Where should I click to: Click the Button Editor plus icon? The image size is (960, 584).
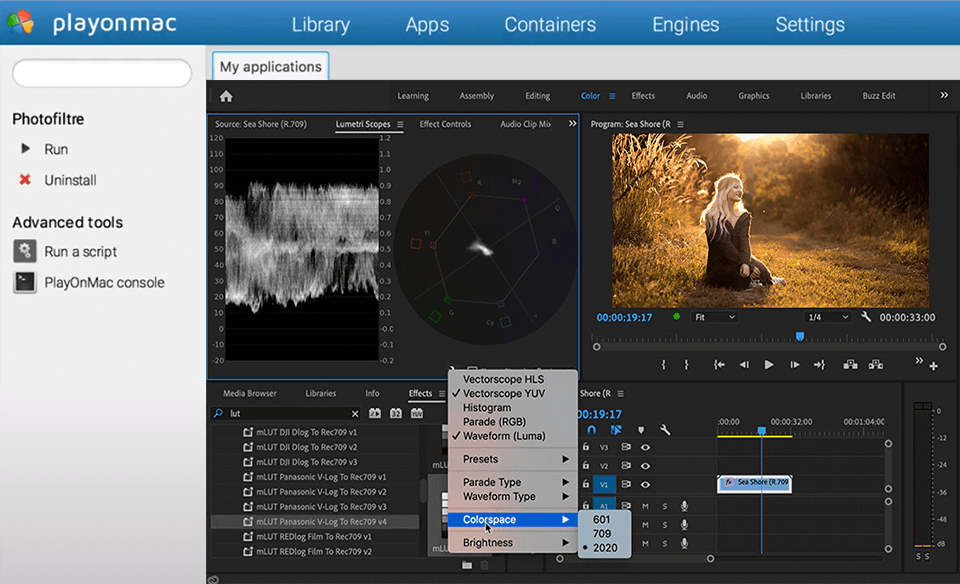(x=933, y=366)
